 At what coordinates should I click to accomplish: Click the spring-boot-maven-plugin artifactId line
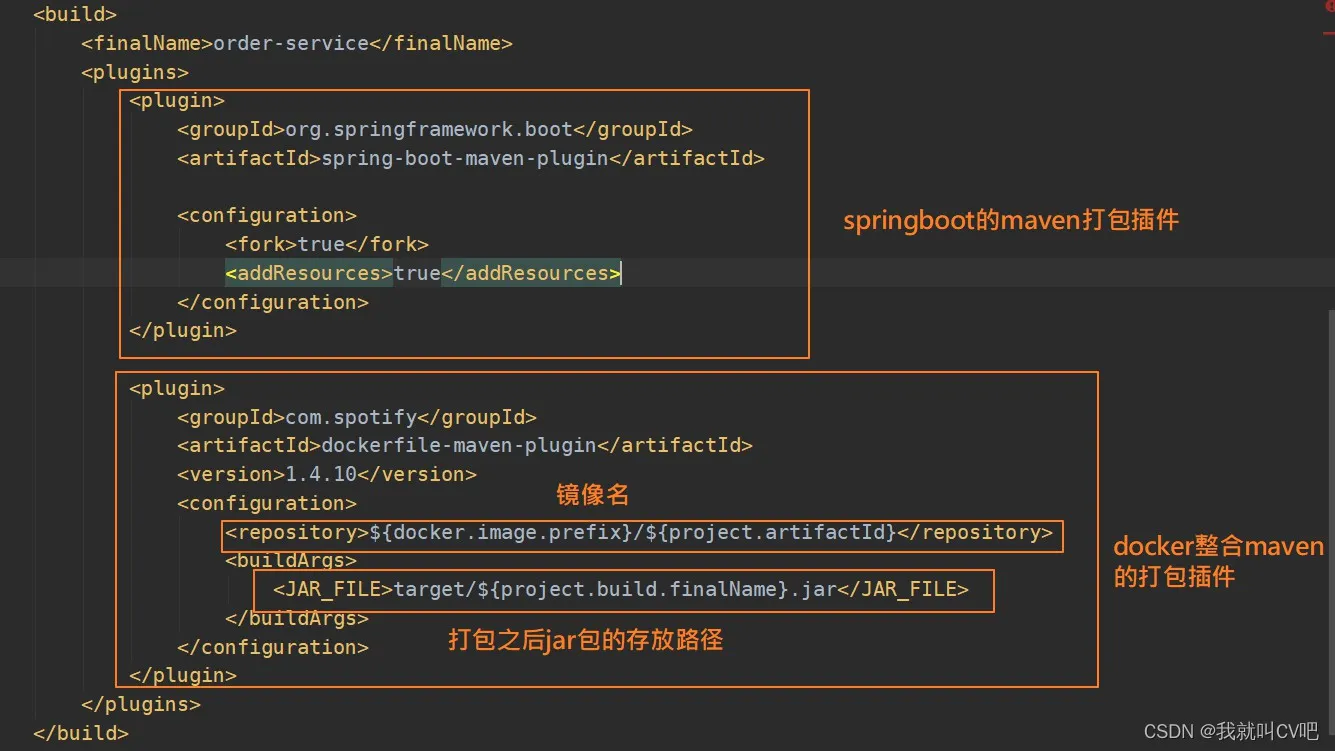[x=471, y=158]
